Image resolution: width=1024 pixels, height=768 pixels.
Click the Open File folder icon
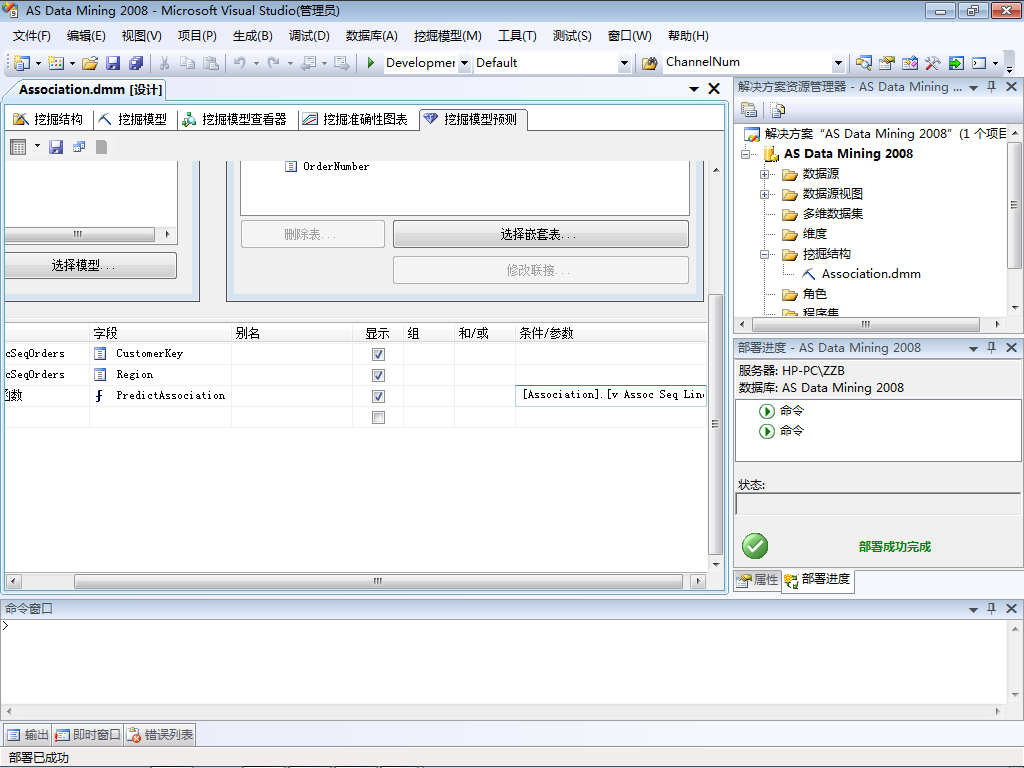pos(90,63)
